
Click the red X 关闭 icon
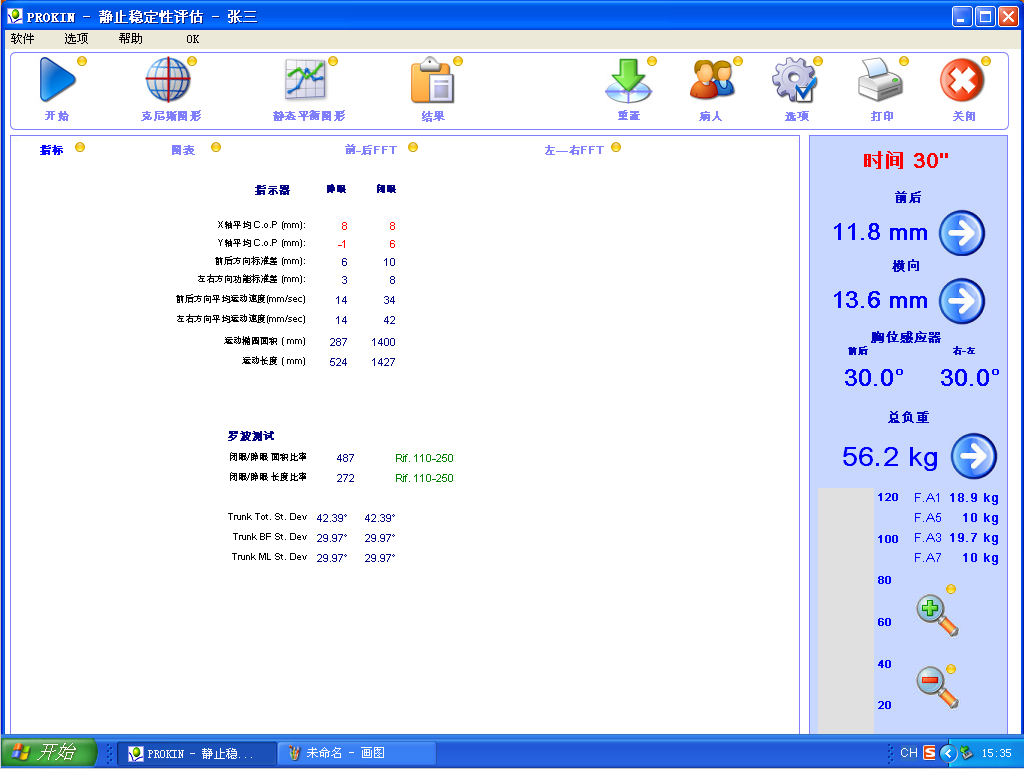962,81
